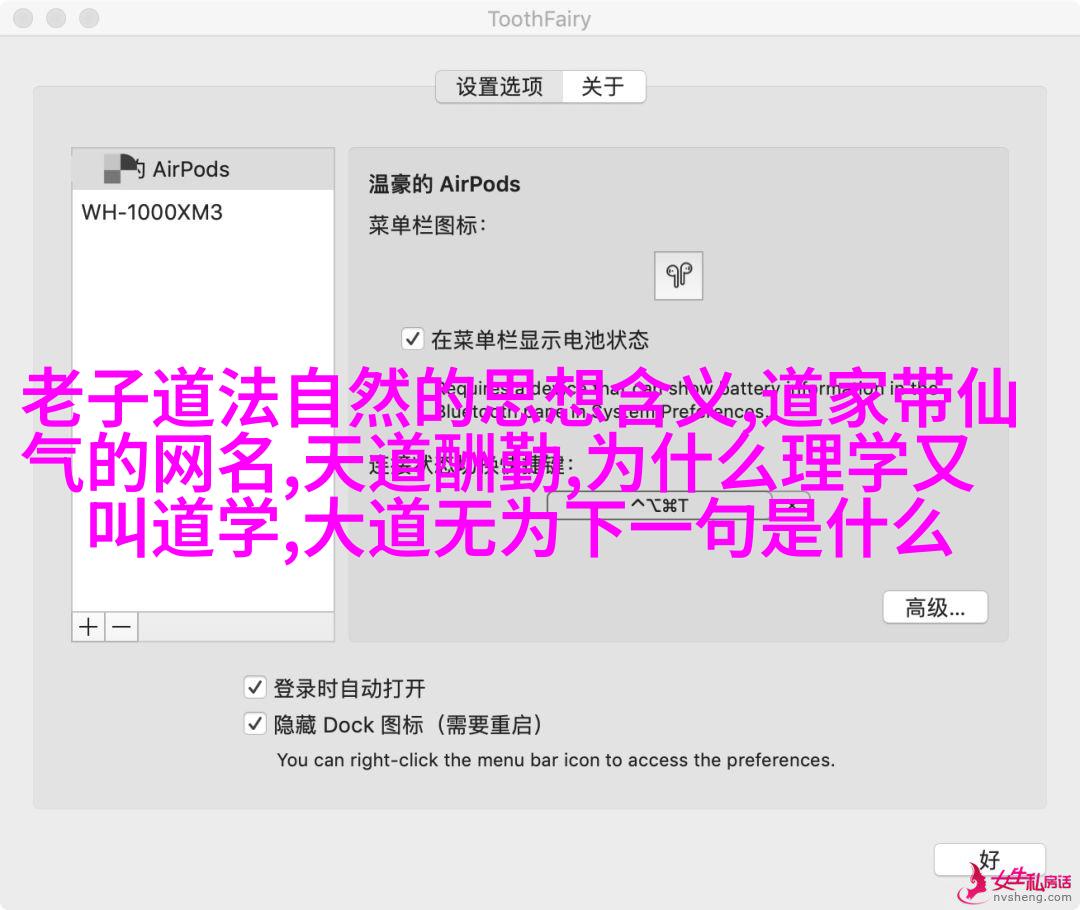Click the 温豪的 AirPods heading
The height and width of the screenshot is (910, 1080).
(444, 185)
